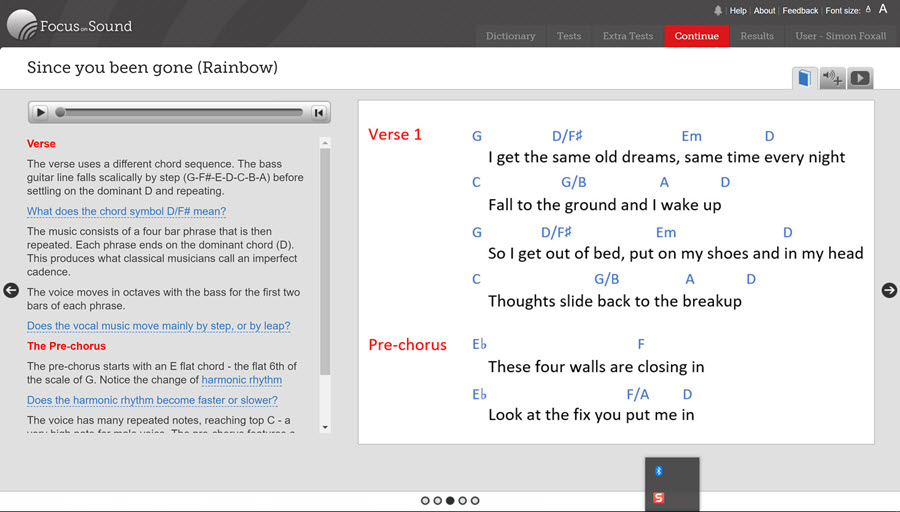The image size is (900, 512).
Task: Click the notification bell icon
Action: (x=718, y=10)
